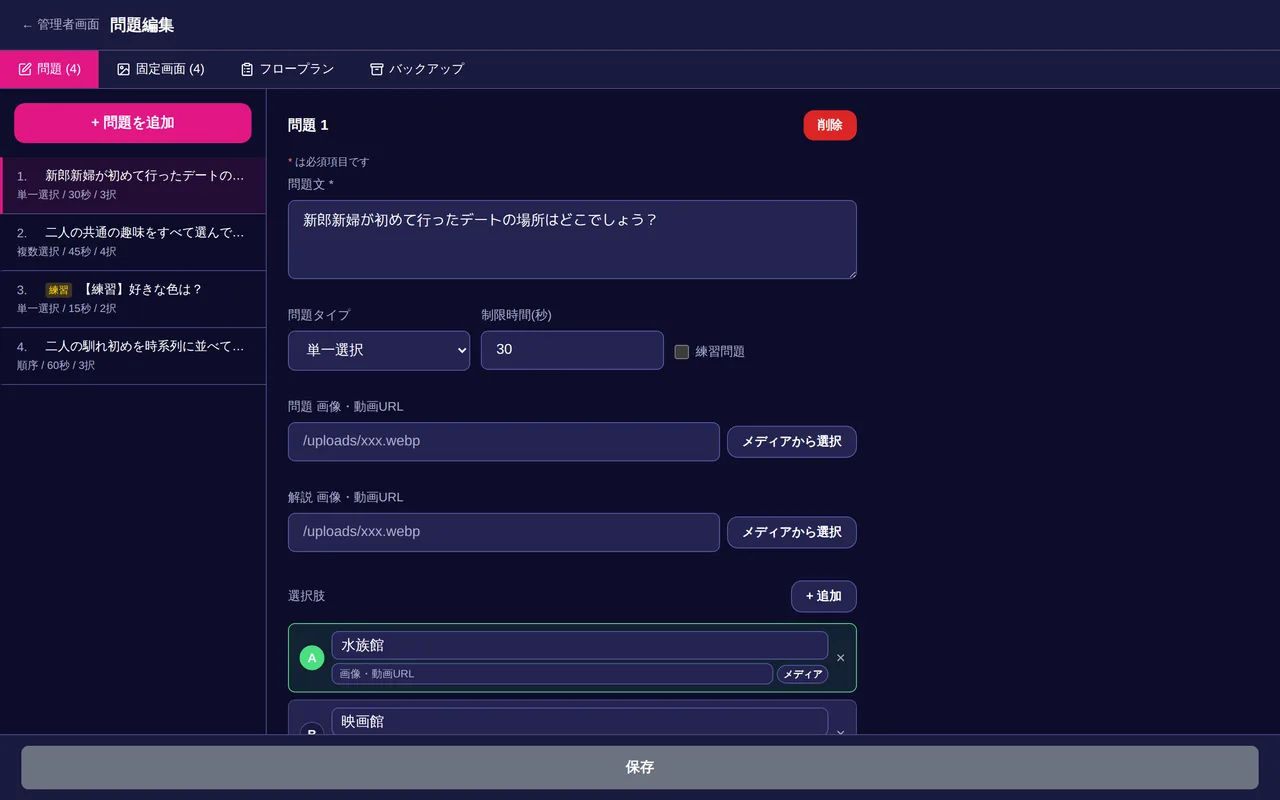The height and width of the screenshot is (800, 1280).
Task: Open the 問題タイプ dropdown
Action: point(379,351)
